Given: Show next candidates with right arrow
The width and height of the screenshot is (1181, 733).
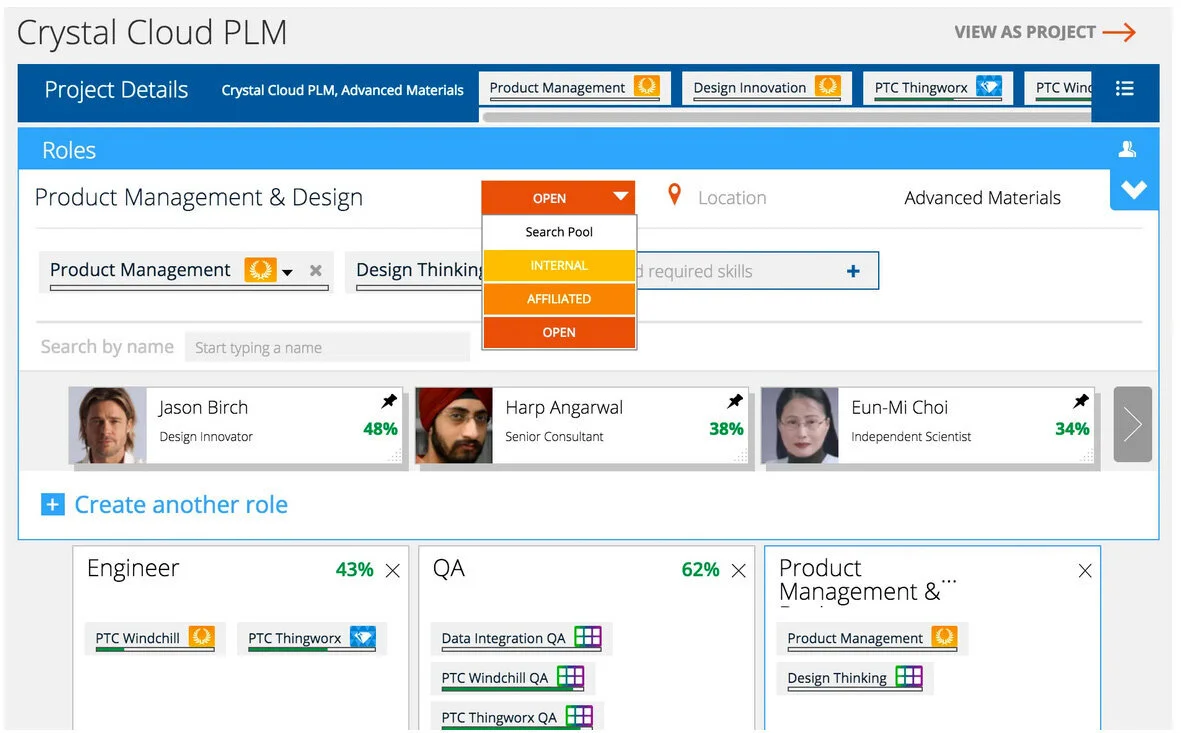Looking at the screenshot, I should pos(1132,424).
